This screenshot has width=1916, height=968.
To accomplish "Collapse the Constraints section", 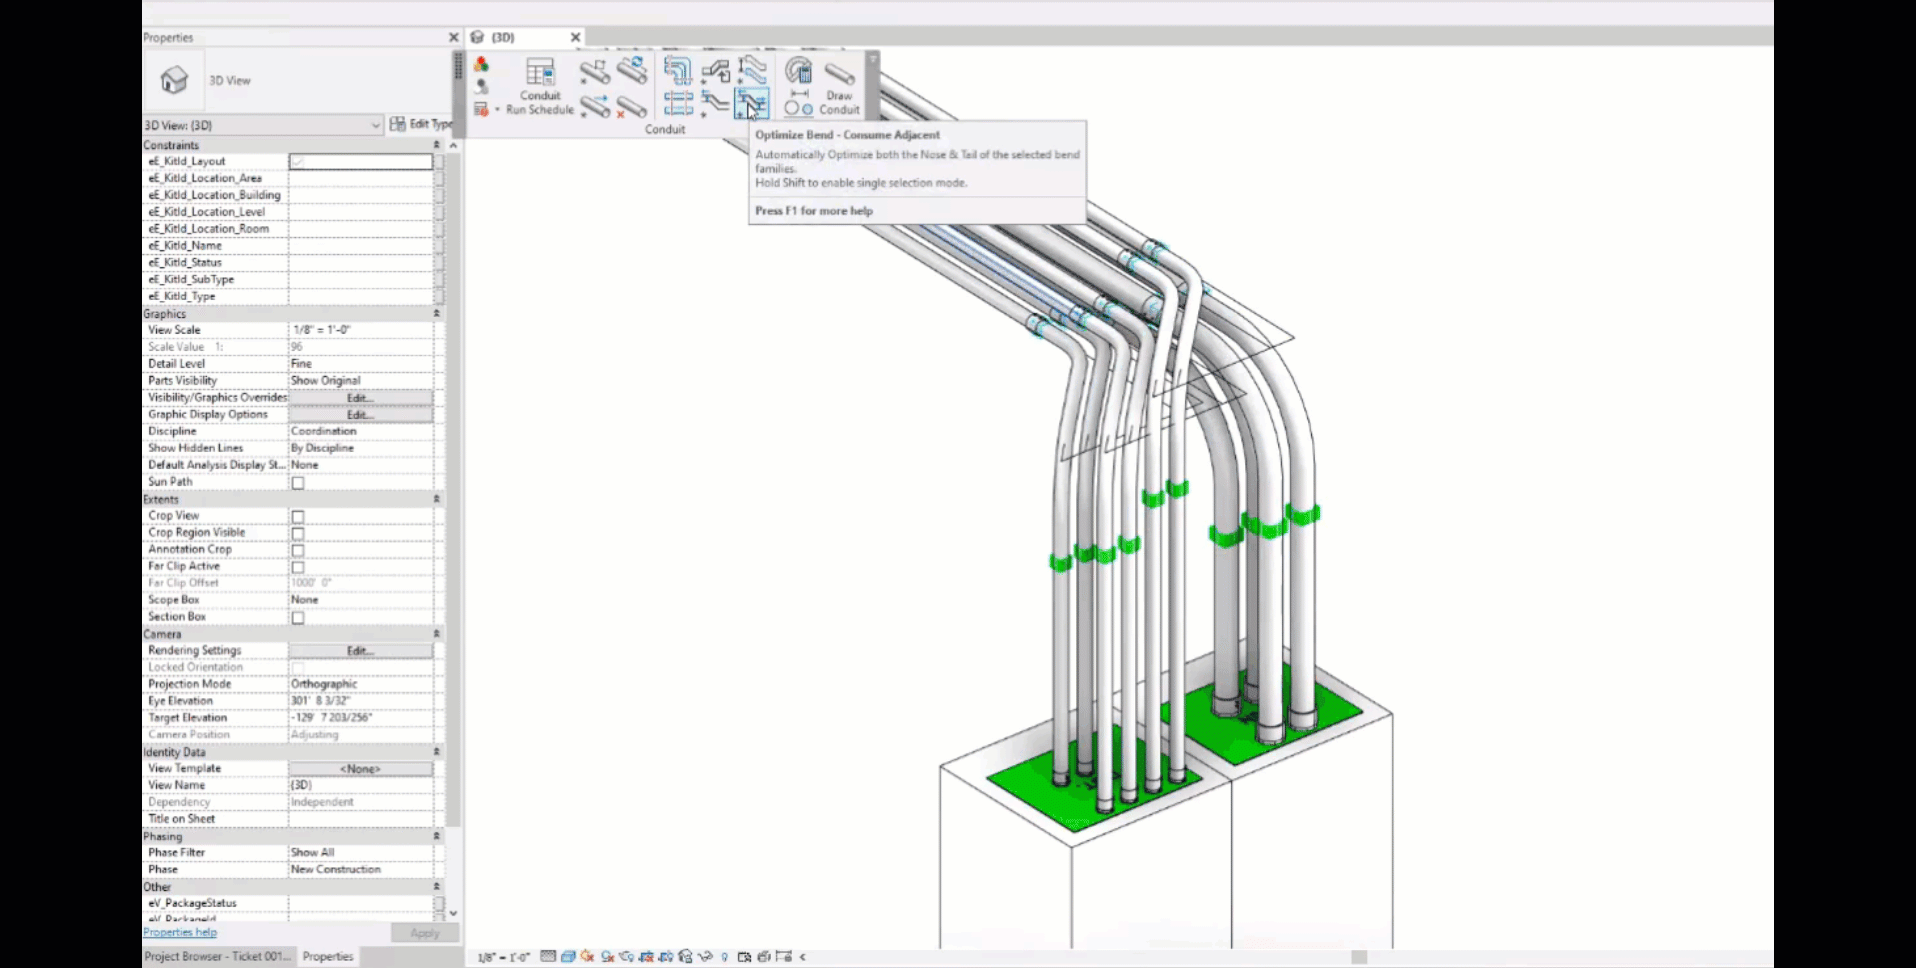I will click(x=436, y=145).
